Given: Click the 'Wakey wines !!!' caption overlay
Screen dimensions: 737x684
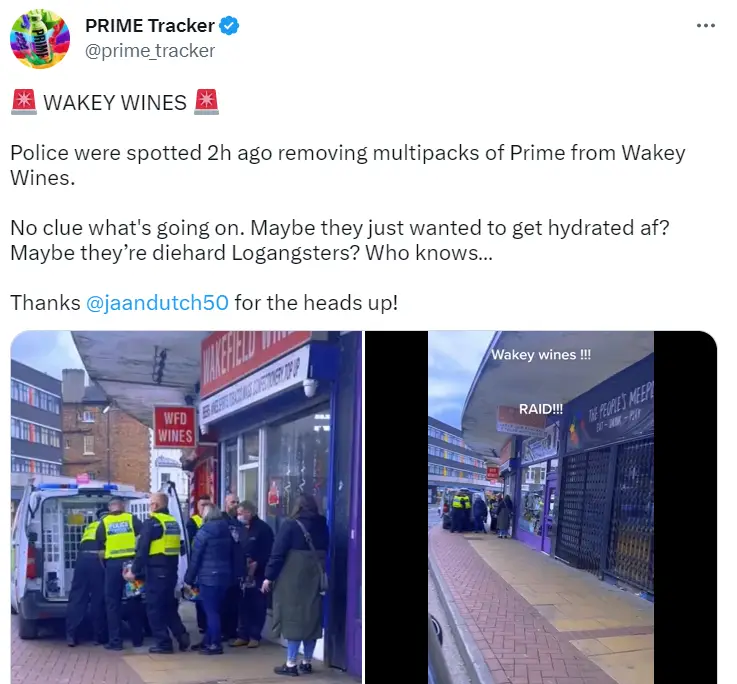Looking at the screenshot, I should (x=541, y=354).
